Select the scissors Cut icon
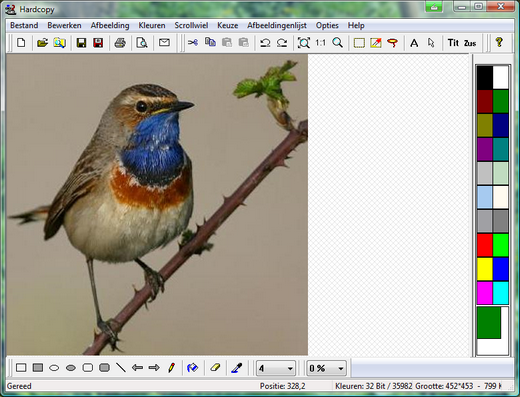 click(x=193, y=43)
